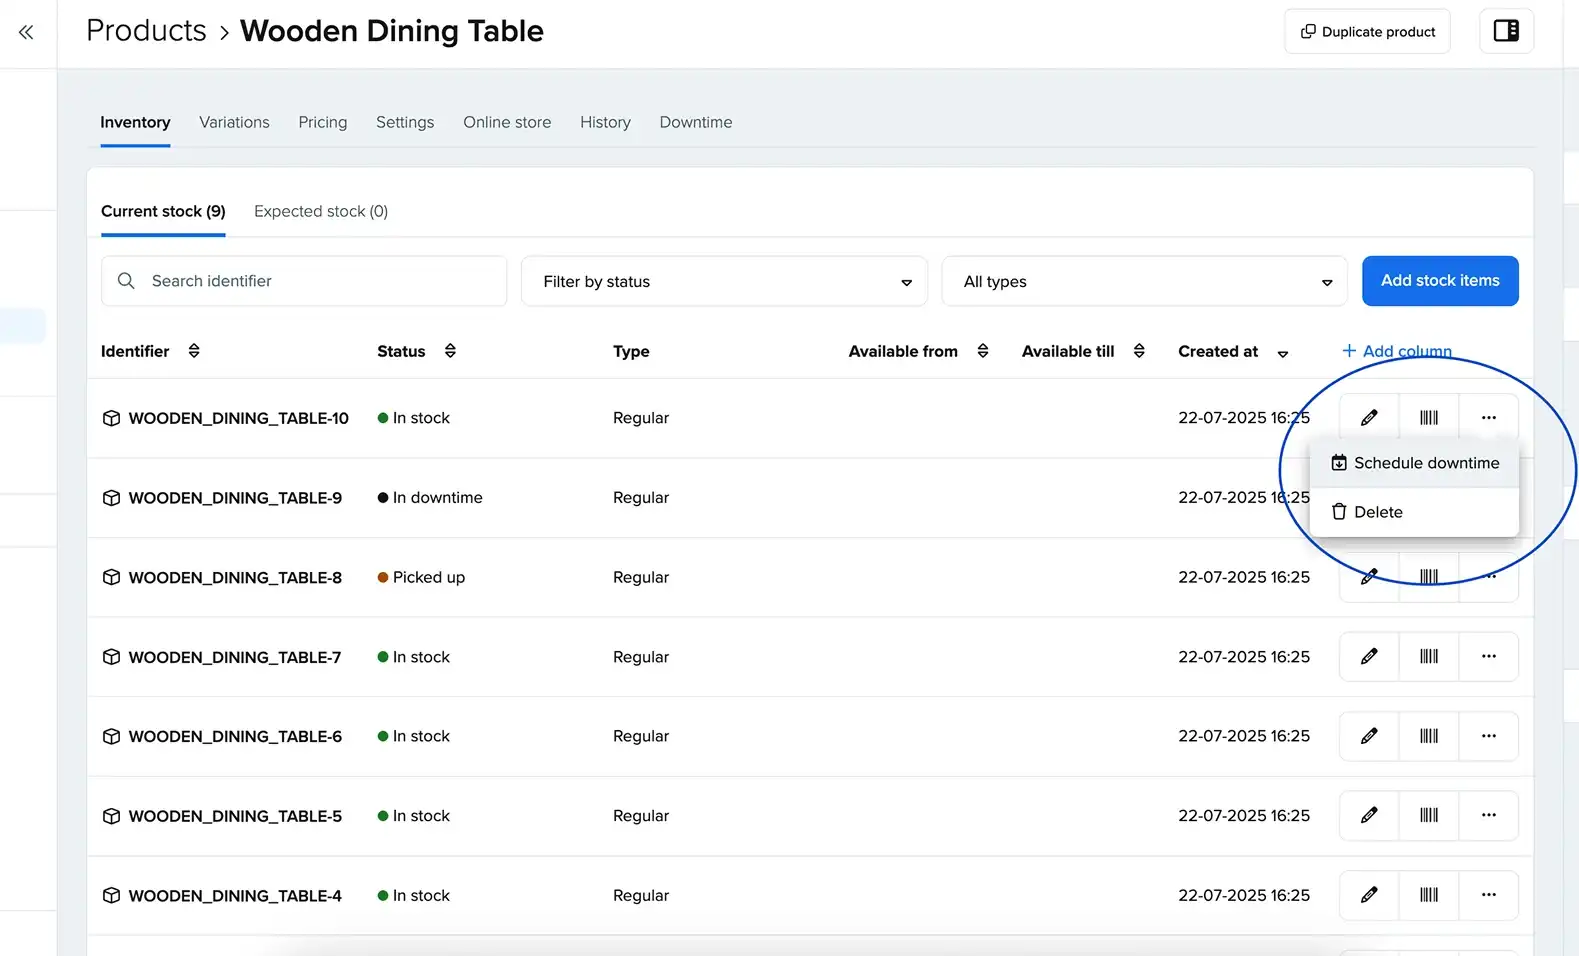The image size is (1579, 956).
Task: Click pencil icon for WOODEN_DINING_TABLE-5
Action: pyautogui.click(x=1369, y=816)
